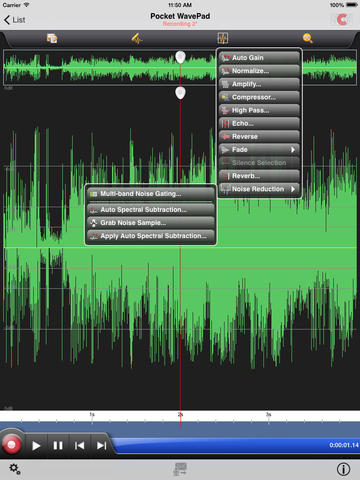Open the Compressor... effect

point(259,97)
